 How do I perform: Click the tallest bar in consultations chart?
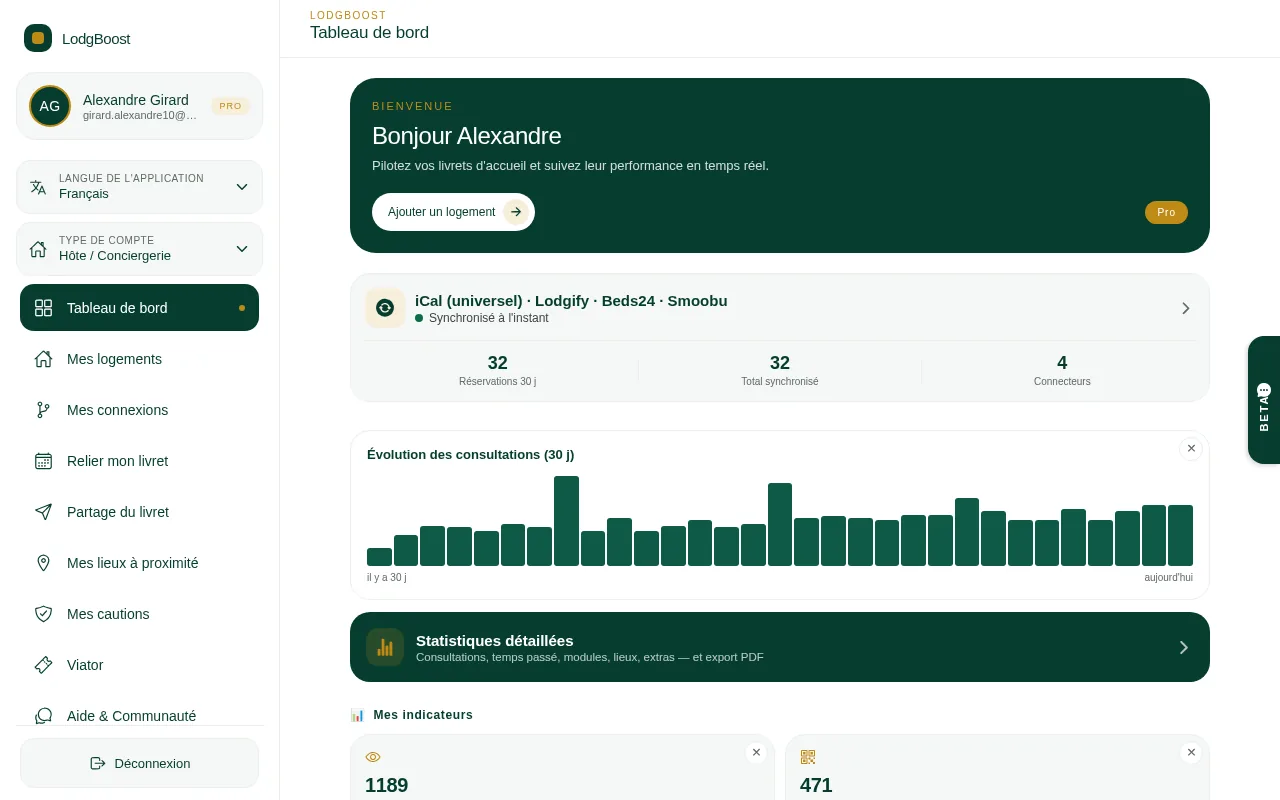pos(567,521)
